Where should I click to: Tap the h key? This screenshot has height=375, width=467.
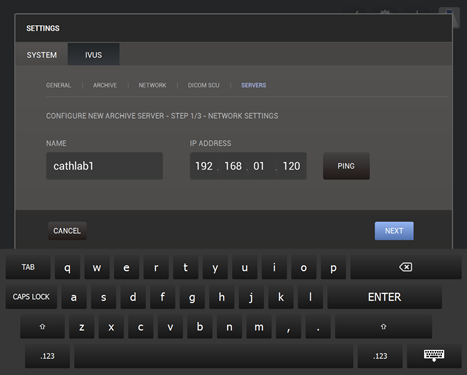coord(222,297)
